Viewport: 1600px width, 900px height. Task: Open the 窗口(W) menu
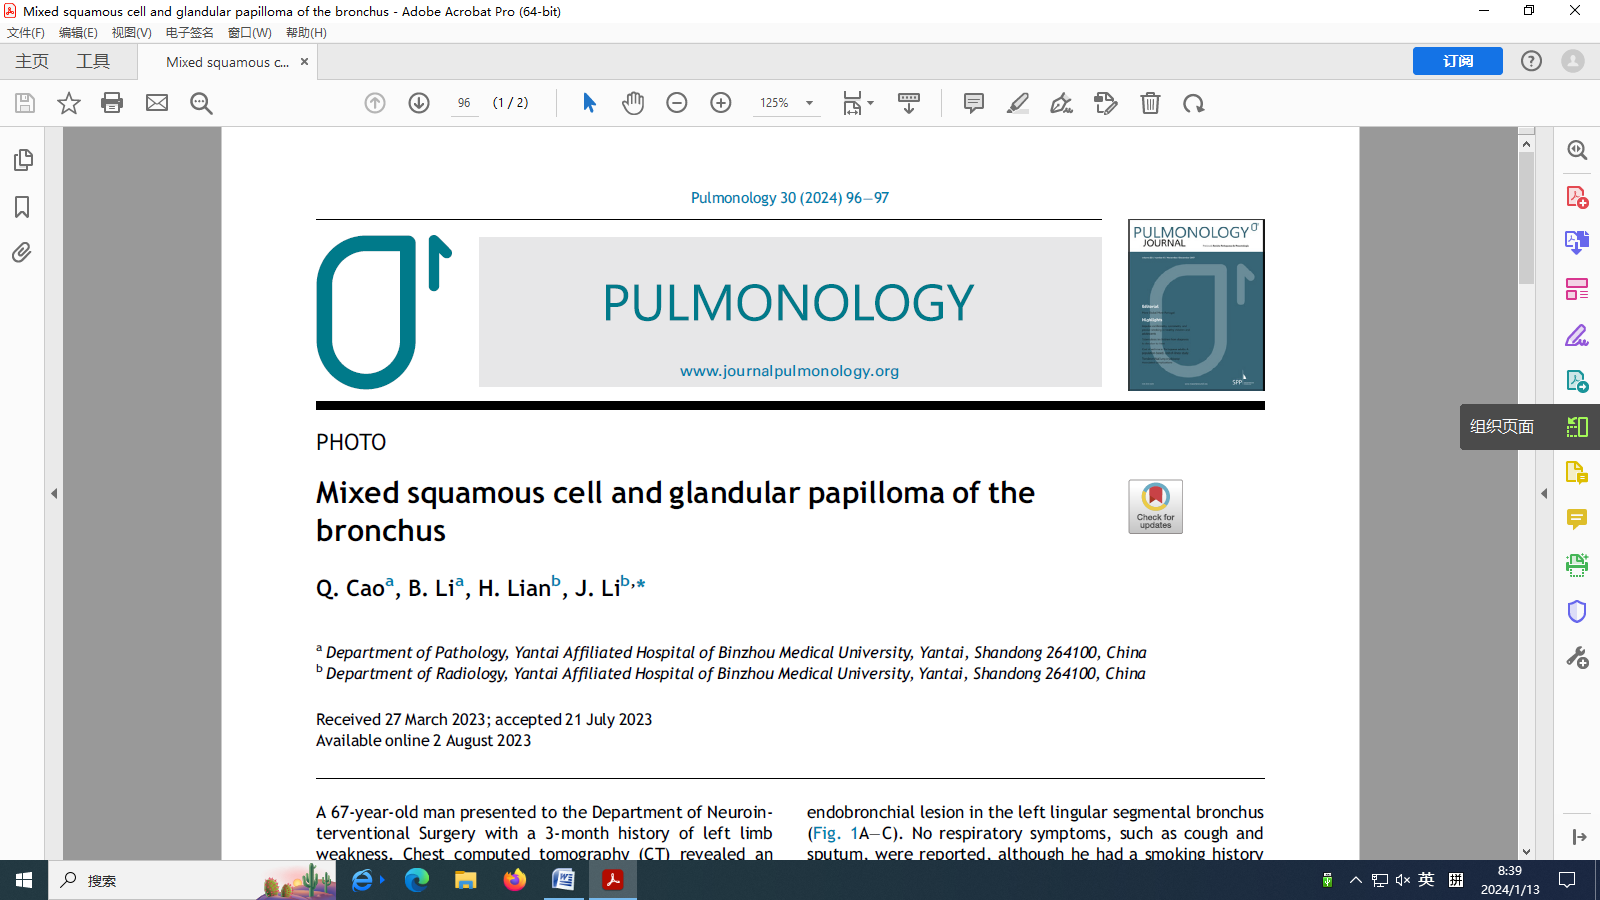click(250, 32)
